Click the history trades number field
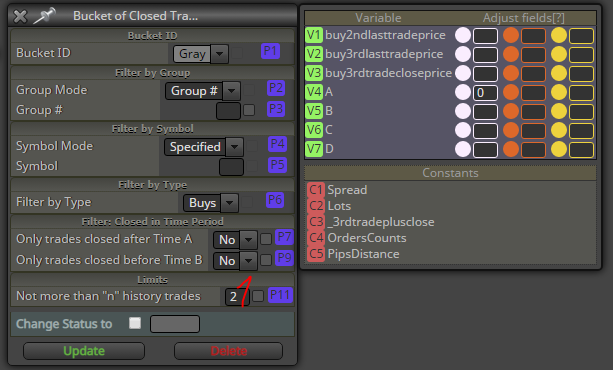The image size is (613, 370). [237, 296]
